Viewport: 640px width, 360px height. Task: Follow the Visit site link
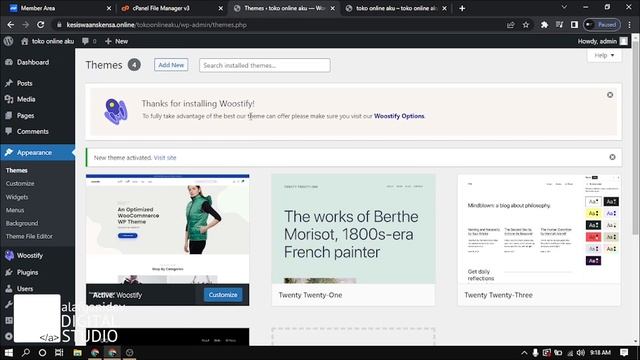(x=165, y=158)
